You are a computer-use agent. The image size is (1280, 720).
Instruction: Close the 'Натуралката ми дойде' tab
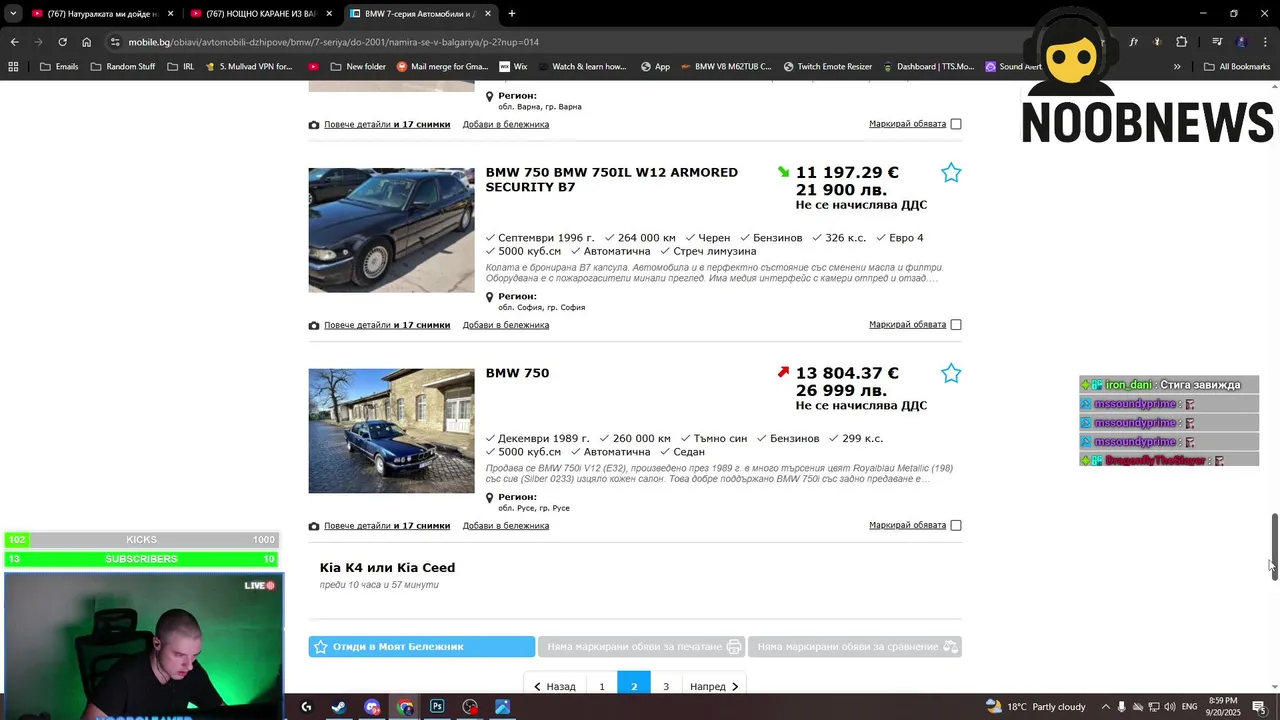170,14
